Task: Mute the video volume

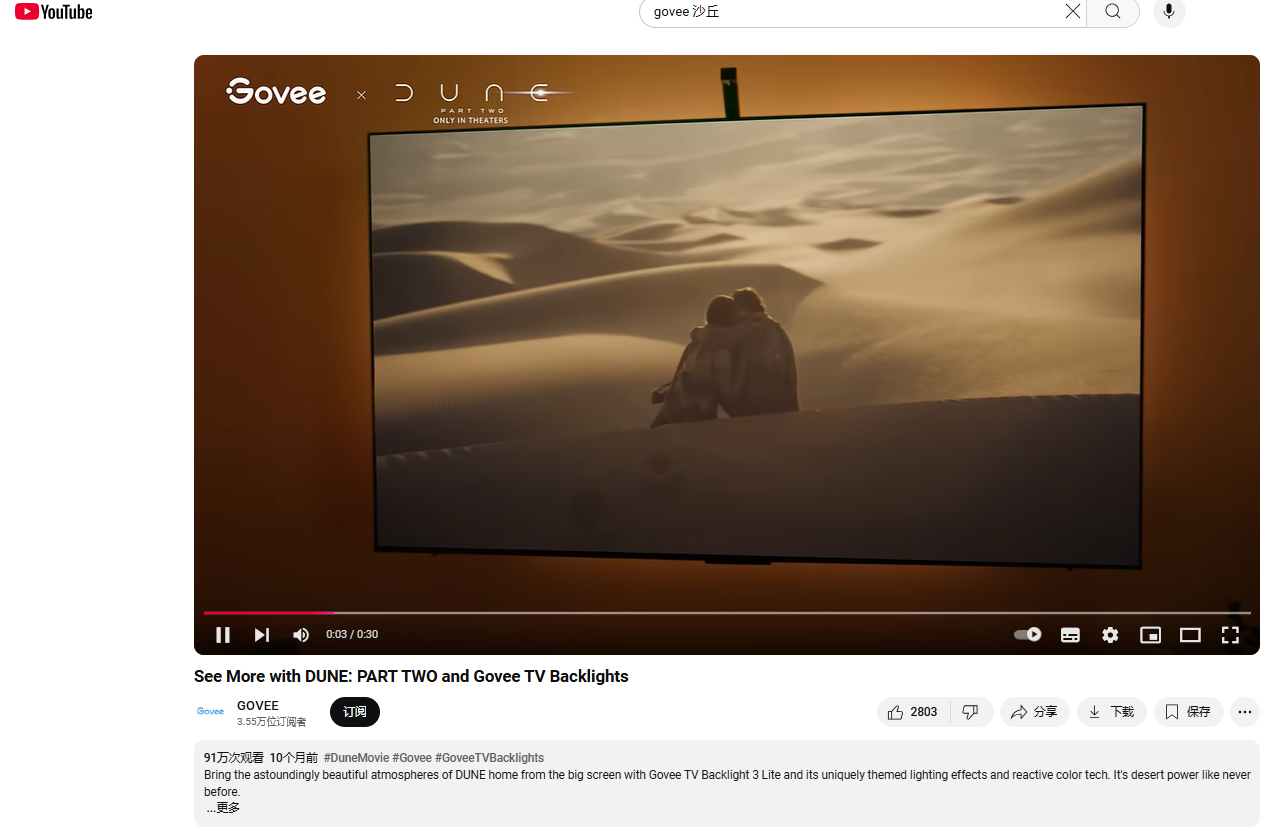Action: tap(301, 634)
